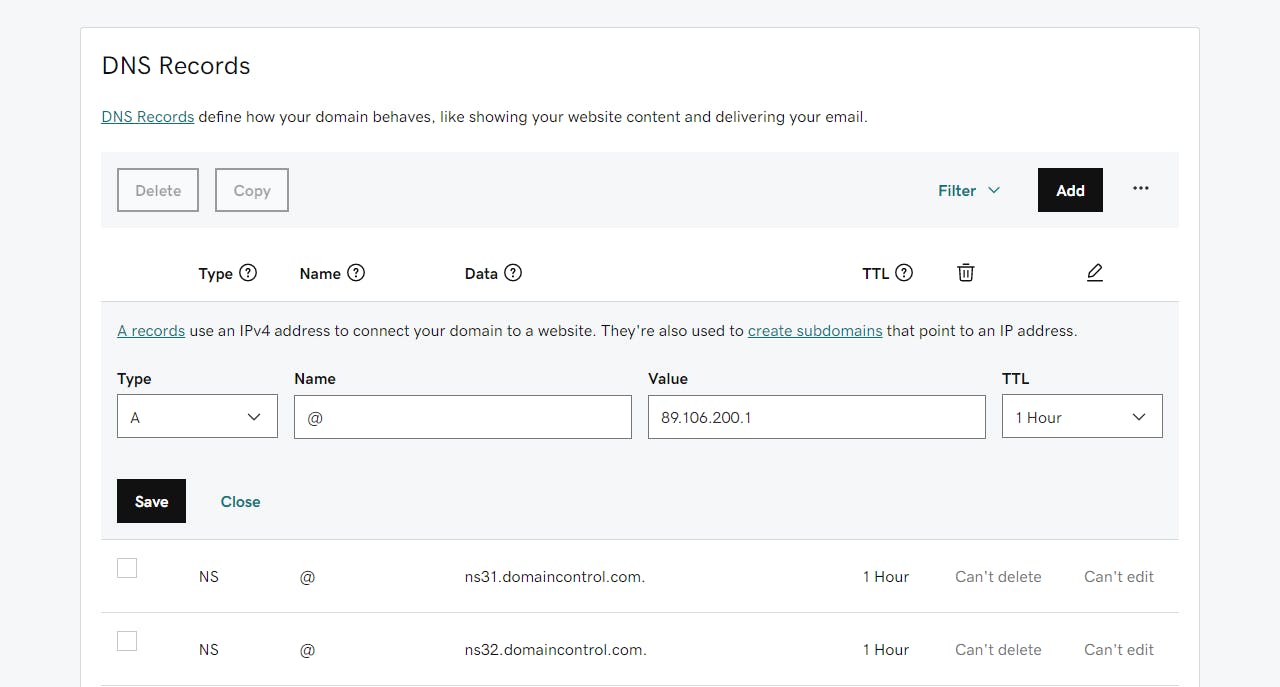Expand the Filter dropdown
The image size is (1280, 687).
coord(968,190)
